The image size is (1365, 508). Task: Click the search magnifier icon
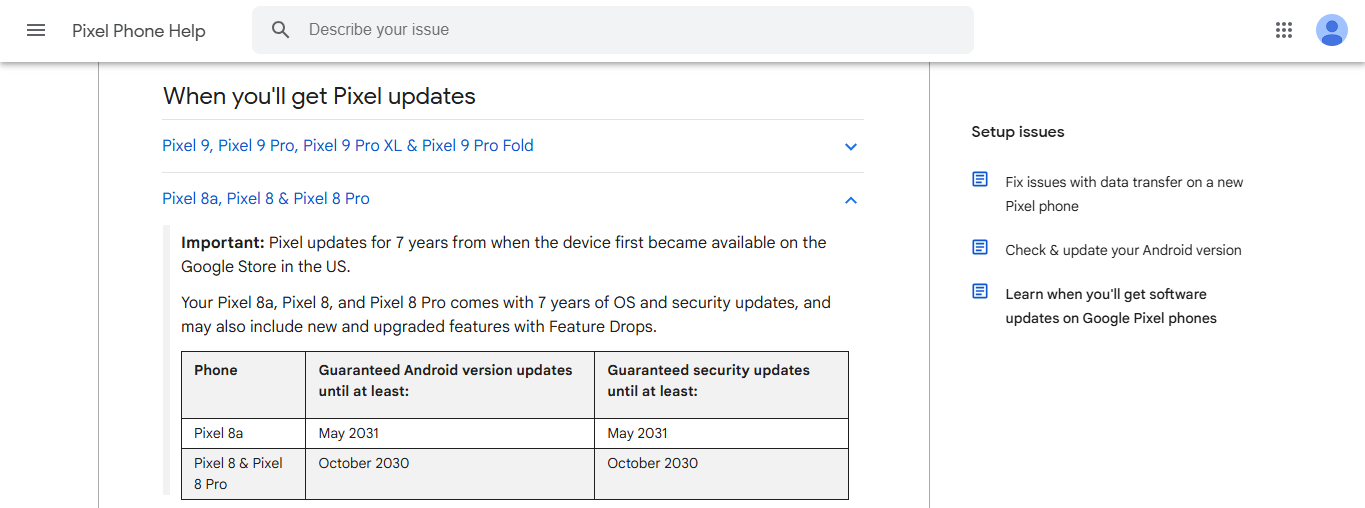pyautogui.click(x=281, y=30)
